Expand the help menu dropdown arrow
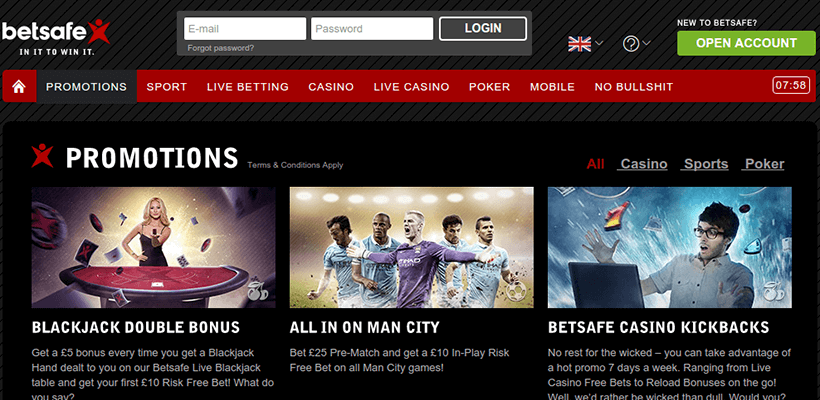 pyautogui.click(x=646, y=43)
